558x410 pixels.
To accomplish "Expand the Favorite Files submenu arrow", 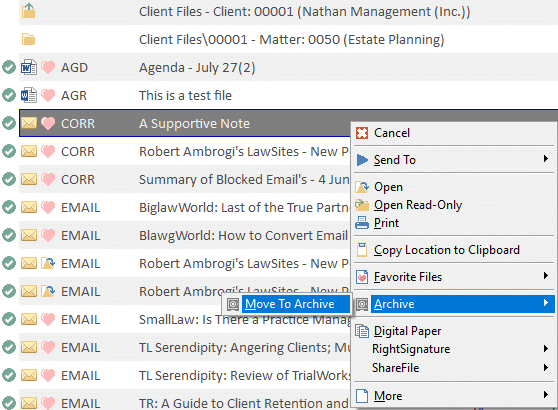I will (x=546, y=276).
